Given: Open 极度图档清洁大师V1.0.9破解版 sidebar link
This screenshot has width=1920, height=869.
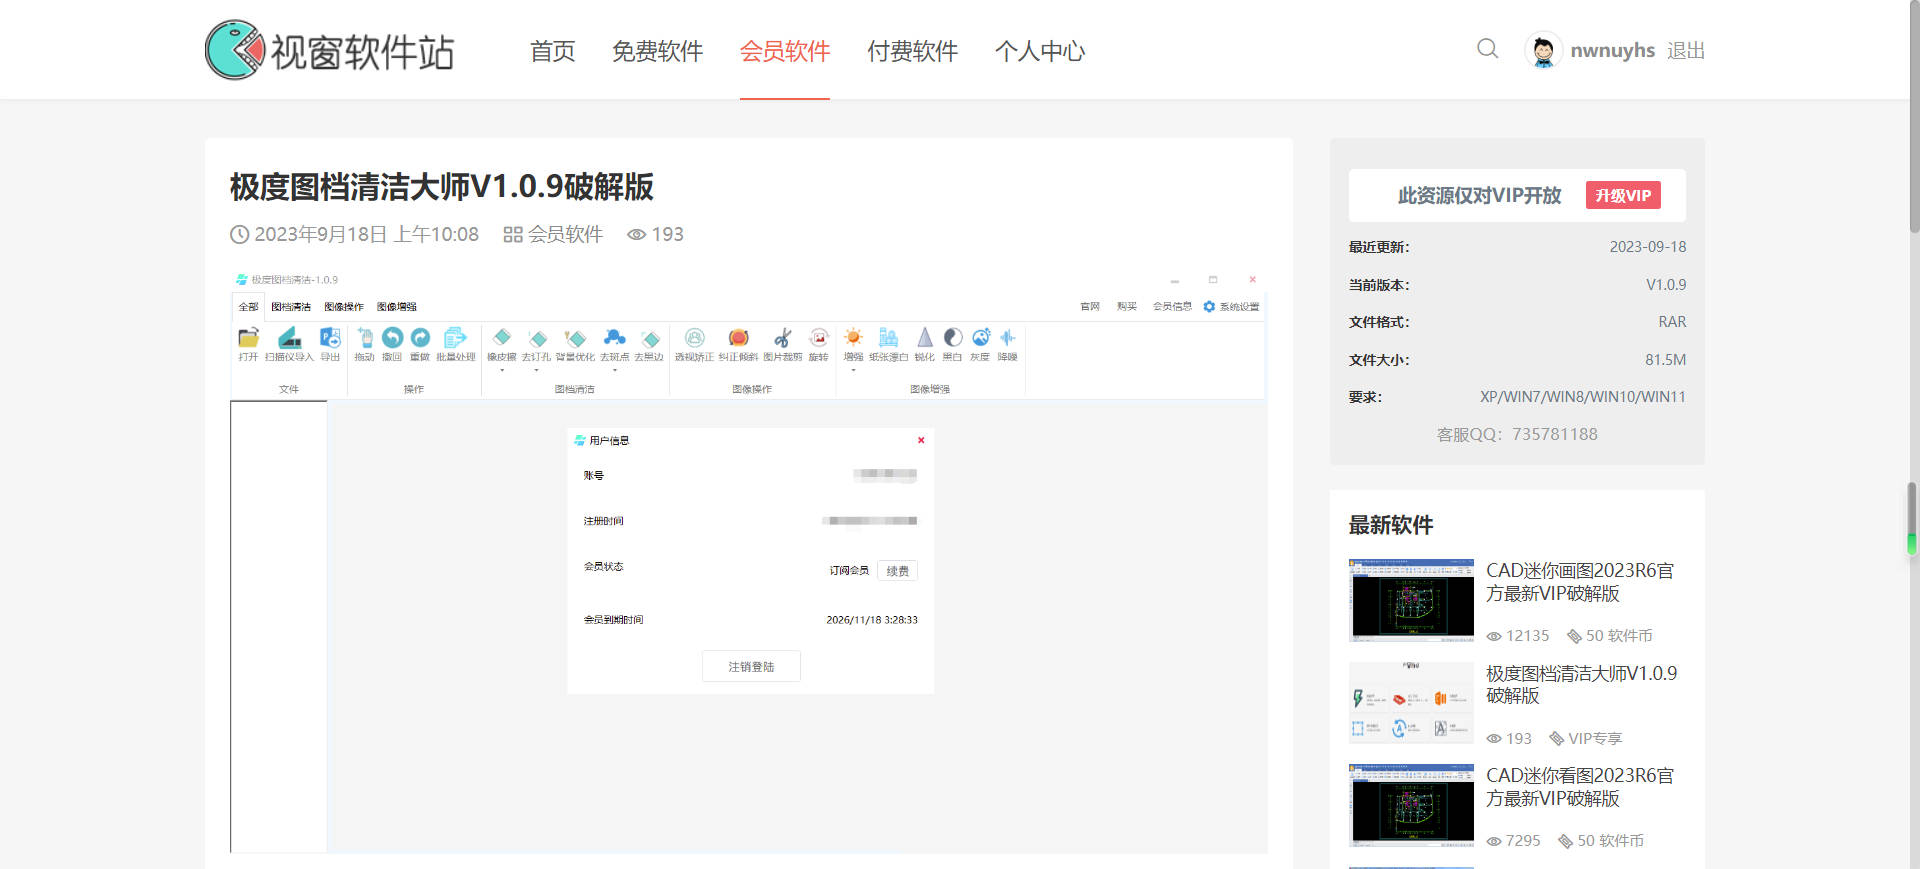Looking at the screenshot, I should click(1581, 684).
